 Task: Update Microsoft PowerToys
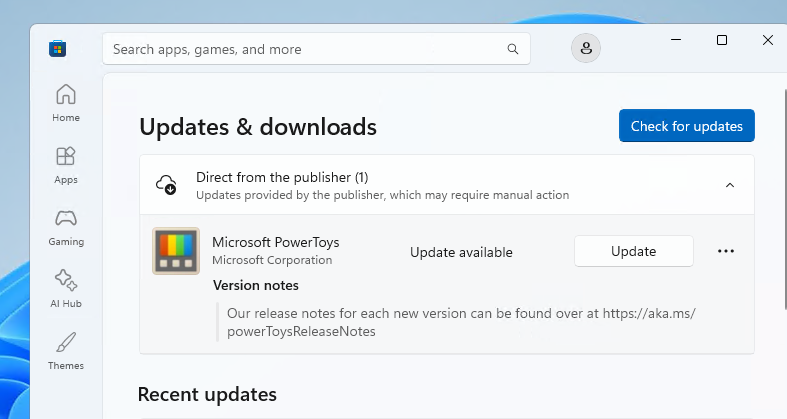click(634, 251)
